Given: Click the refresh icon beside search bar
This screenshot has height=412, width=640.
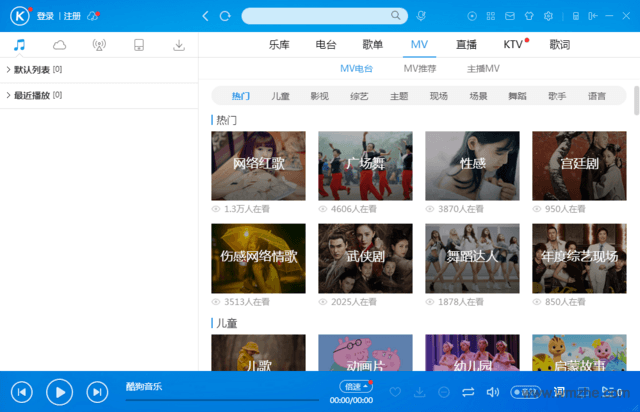Looking at the screenshot, I should pyautogui.click(x=225, y=16).
